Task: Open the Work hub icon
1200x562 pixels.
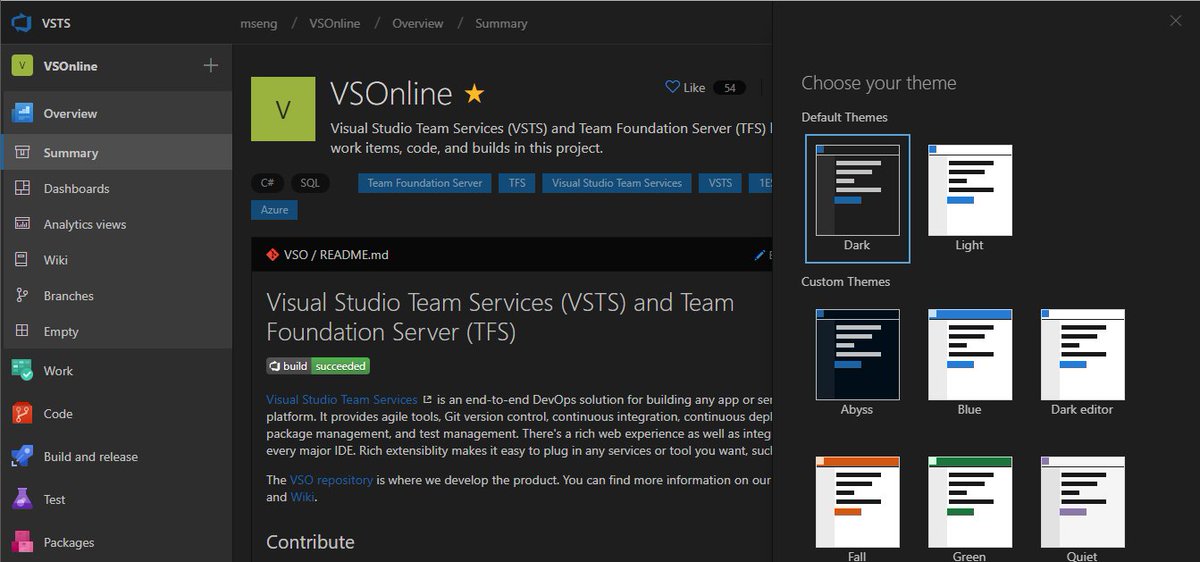Action: coord(22,370)
